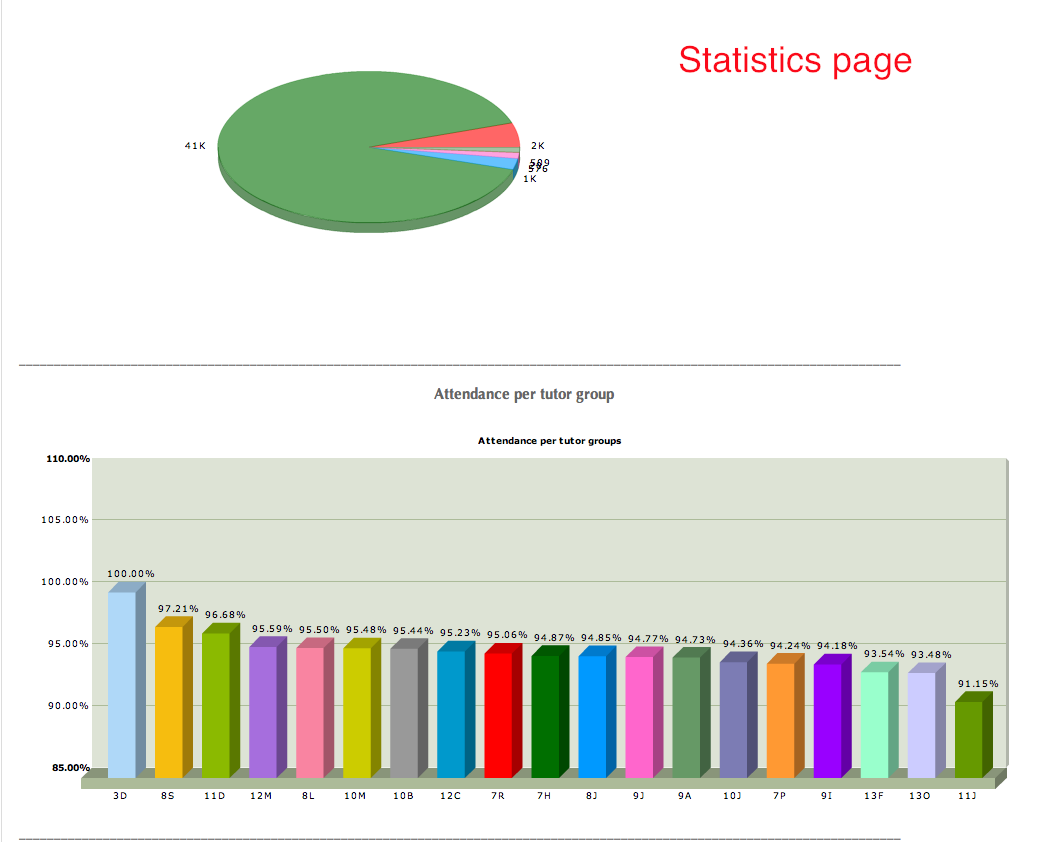1043x842 pixels.
Task: Open the Statistics page heading
Action: (795, 61)
